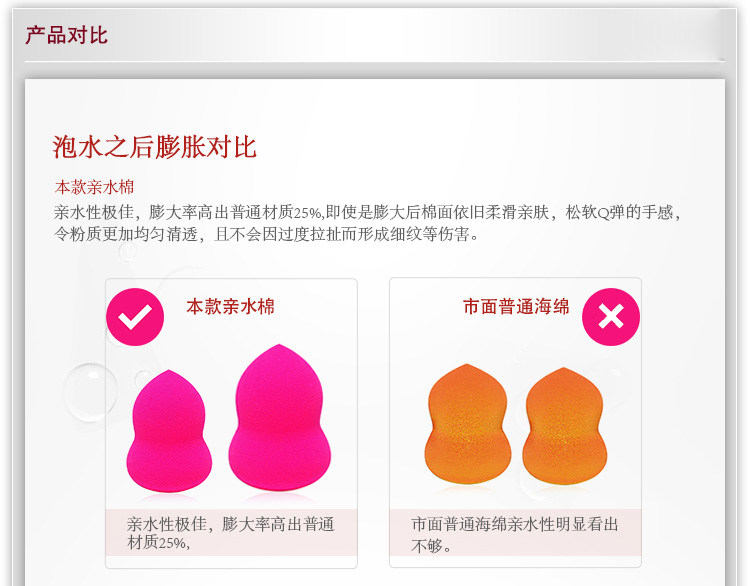Viewport: 750px width, 586px height.
Task: Click the left orange sponge image
Action: (467, 423)
